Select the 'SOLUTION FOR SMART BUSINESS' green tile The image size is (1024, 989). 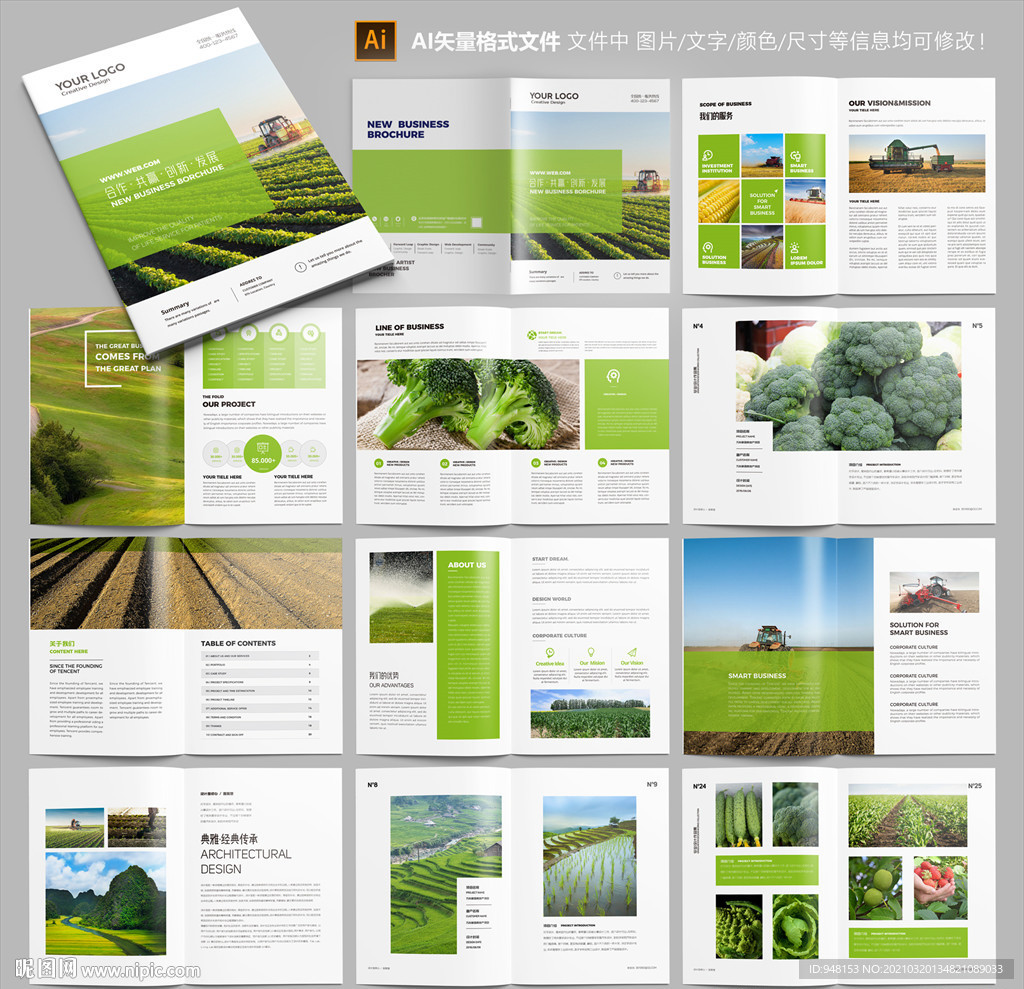pyautogui.click(x=762, y=201)
